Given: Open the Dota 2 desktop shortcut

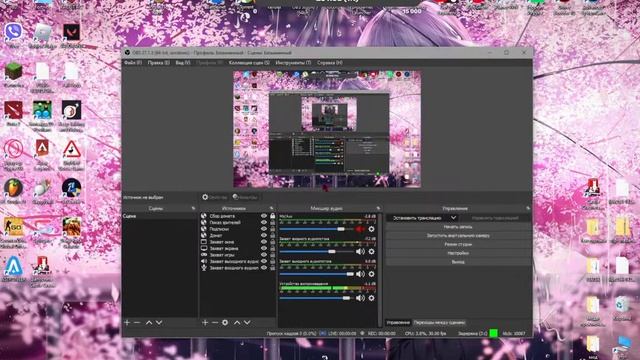Looking at the screenshot, I should pos(13,110).
